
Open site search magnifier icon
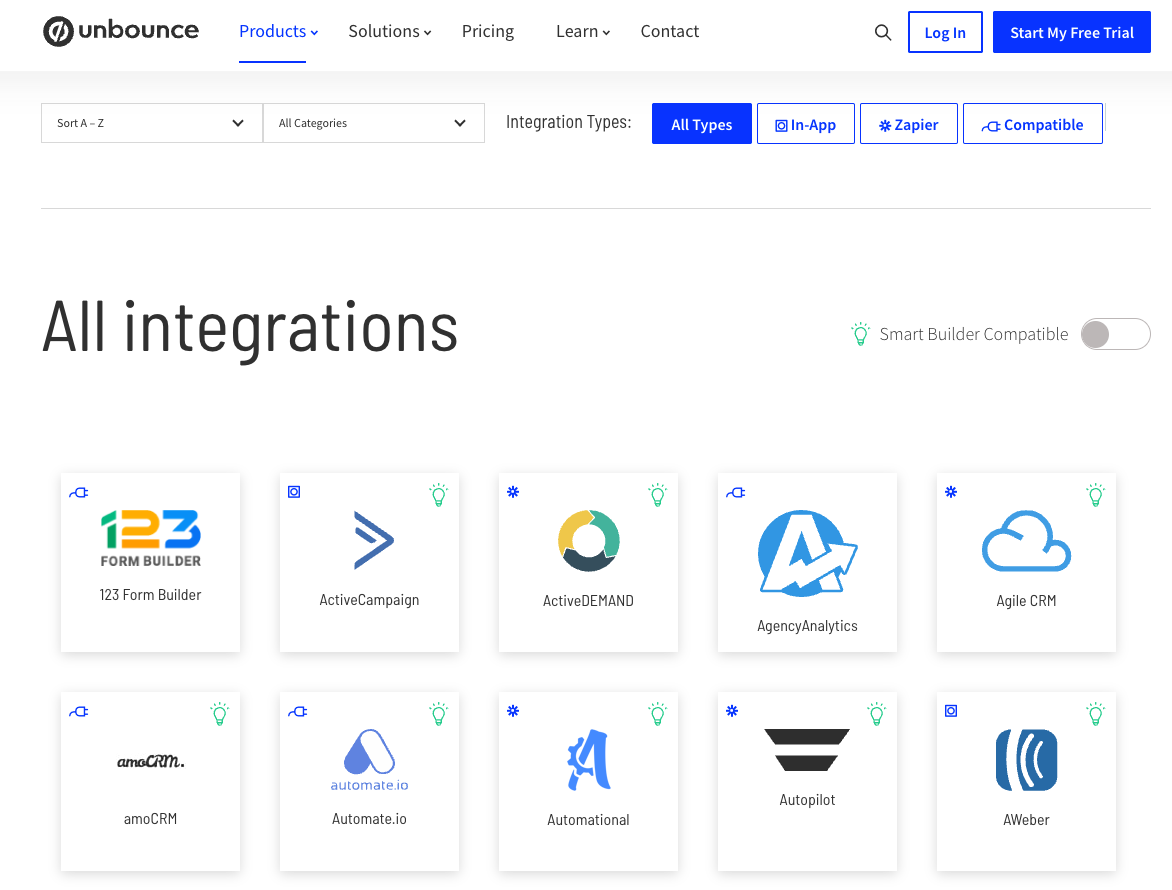[883, 32]
